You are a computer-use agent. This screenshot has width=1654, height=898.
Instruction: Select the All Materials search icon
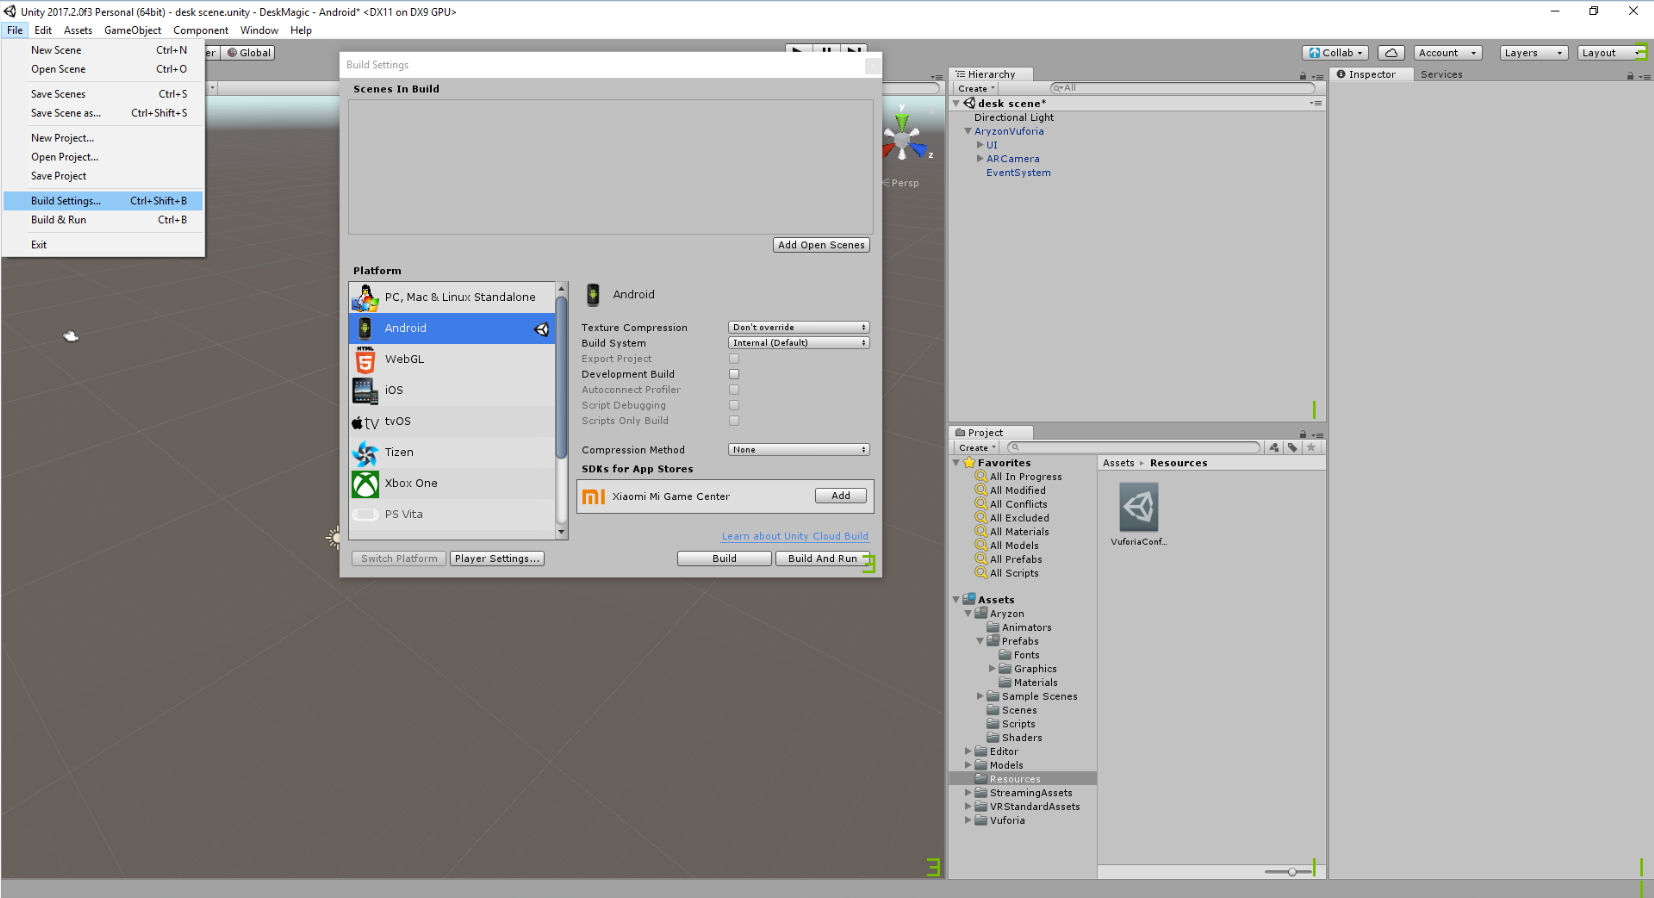click(981, 532)
